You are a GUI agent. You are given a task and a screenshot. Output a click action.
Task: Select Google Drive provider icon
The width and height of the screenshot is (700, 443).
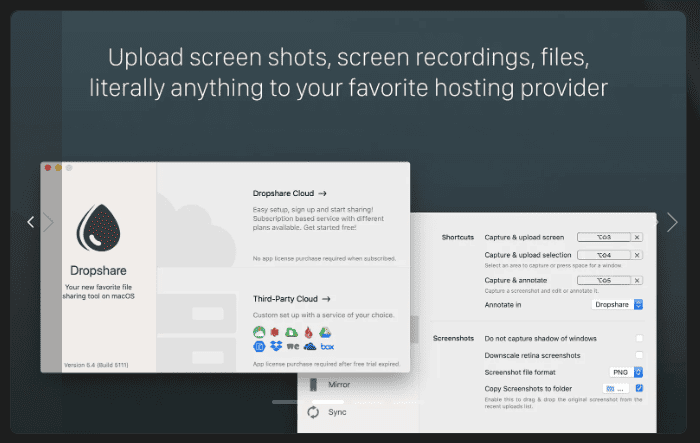325,332
